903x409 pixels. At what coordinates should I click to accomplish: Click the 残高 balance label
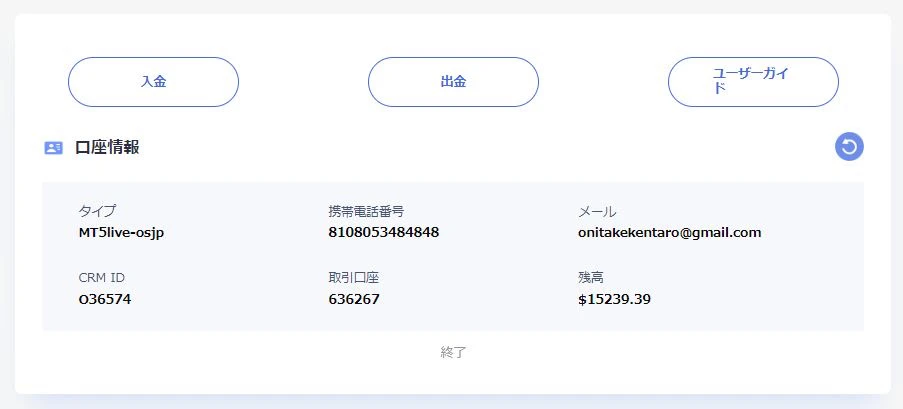point(591,277)
